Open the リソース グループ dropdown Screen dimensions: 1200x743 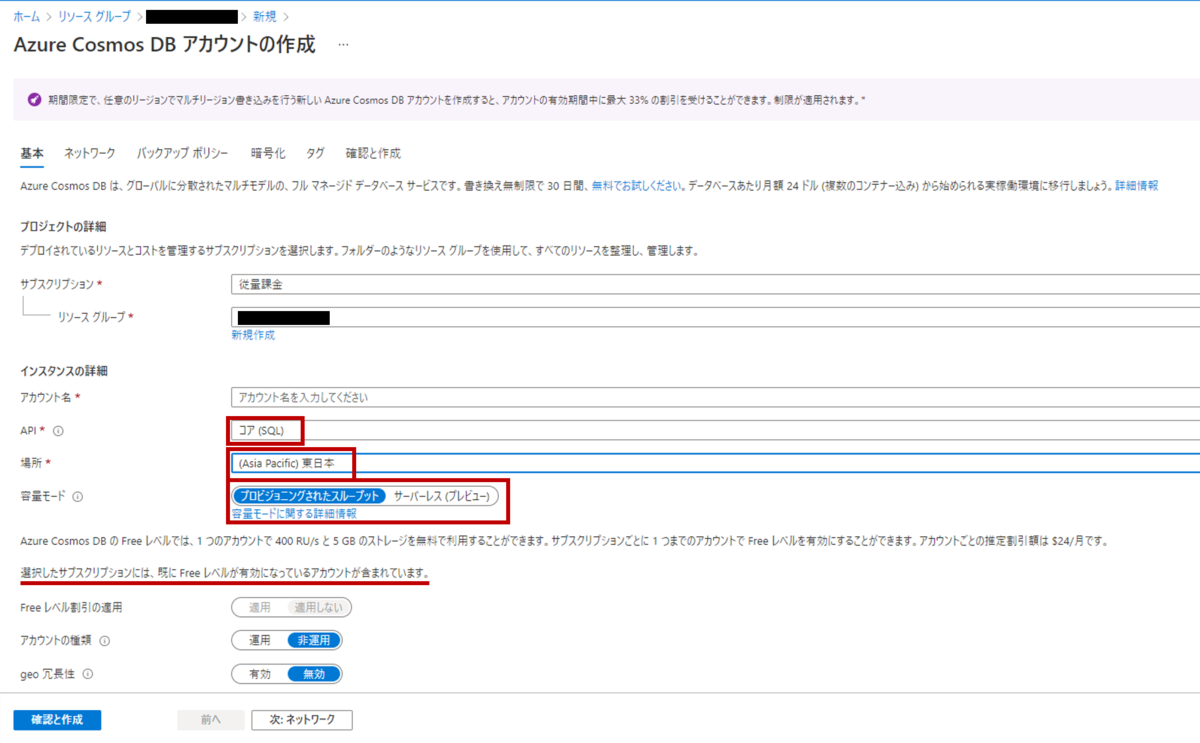pos(715,317)
